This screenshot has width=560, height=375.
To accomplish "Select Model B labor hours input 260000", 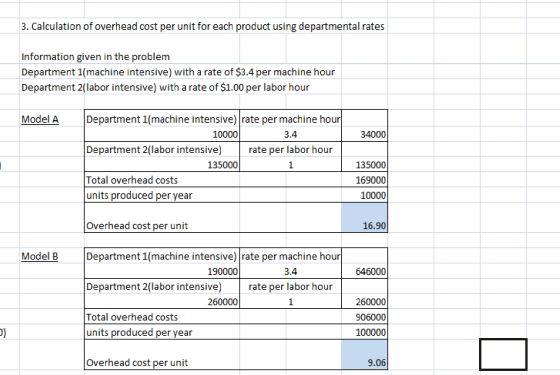I will [x=162, y=302].
